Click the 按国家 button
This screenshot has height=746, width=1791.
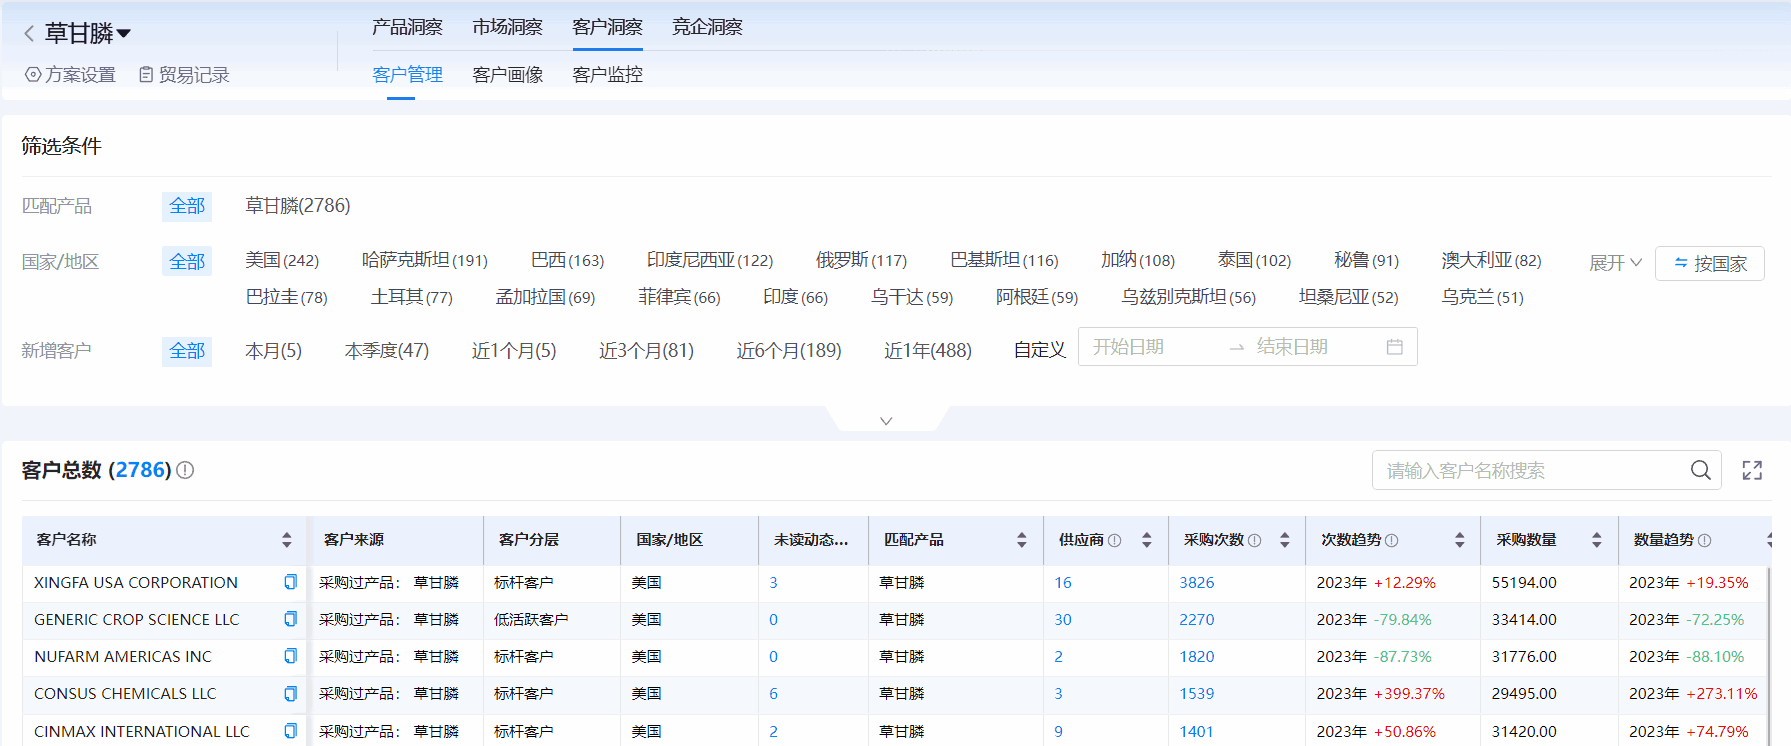[x=1709, y=263]
